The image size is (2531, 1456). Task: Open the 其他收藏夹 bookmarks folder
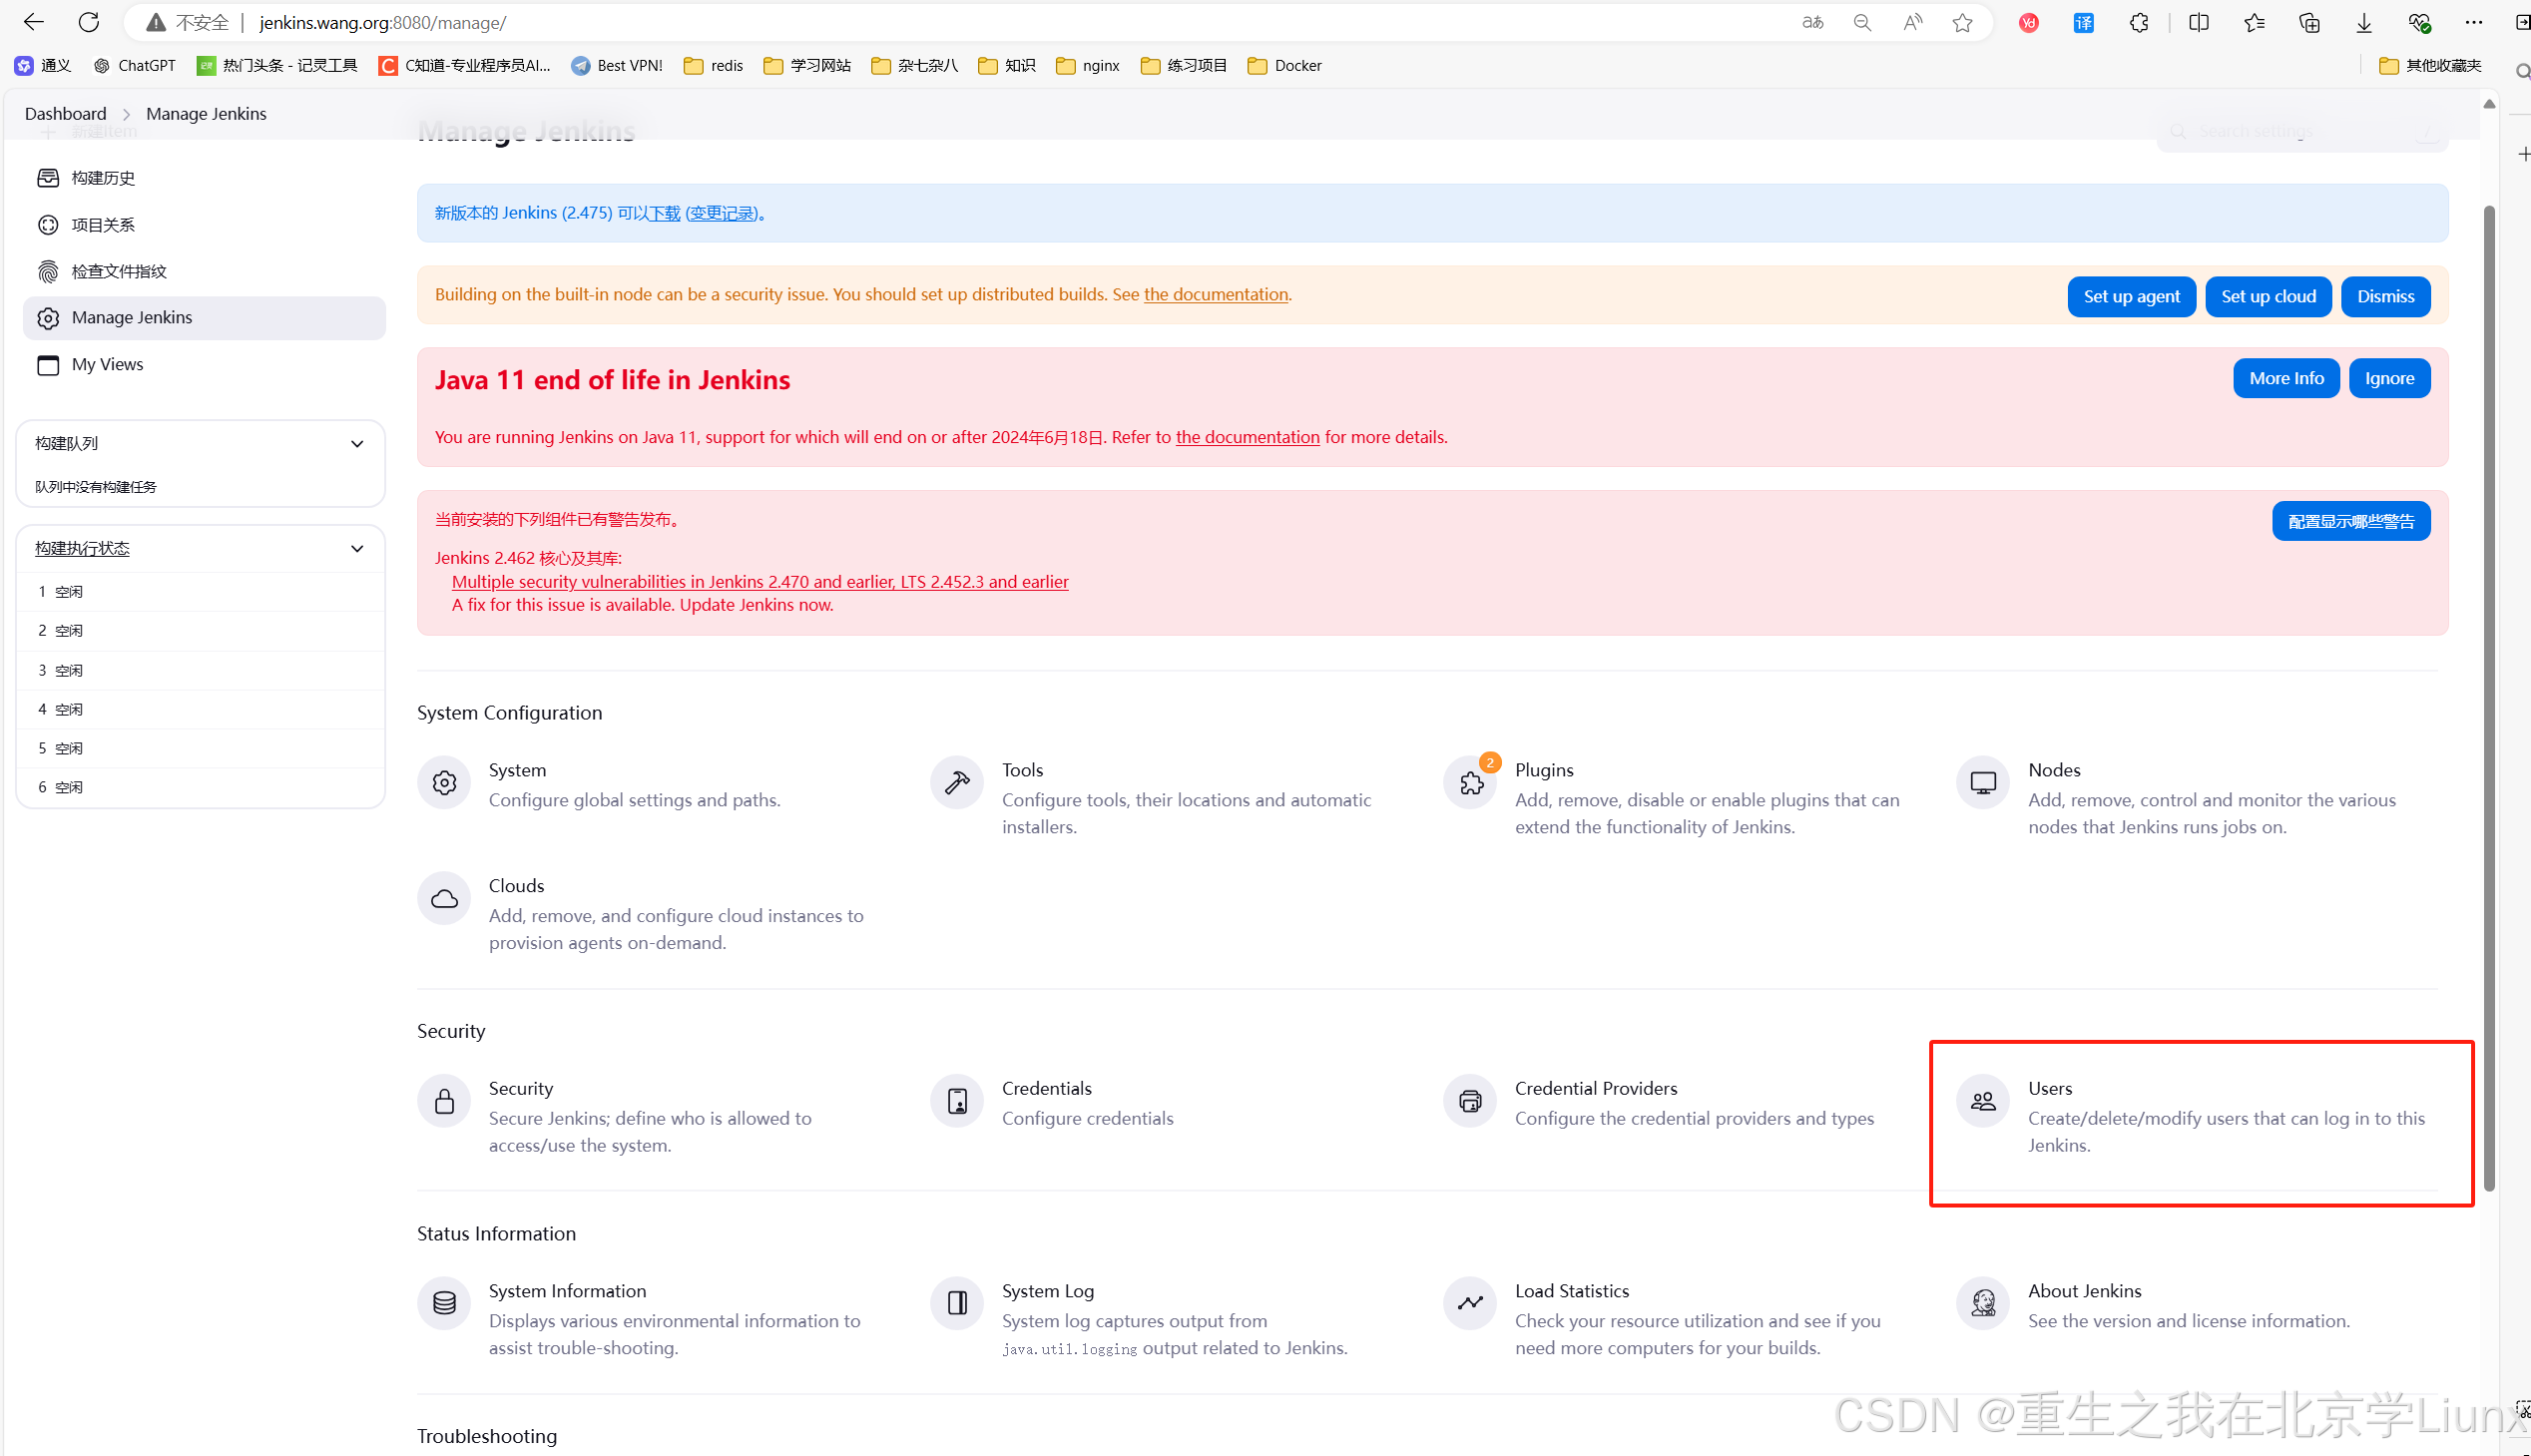(x=2430, y=66)
